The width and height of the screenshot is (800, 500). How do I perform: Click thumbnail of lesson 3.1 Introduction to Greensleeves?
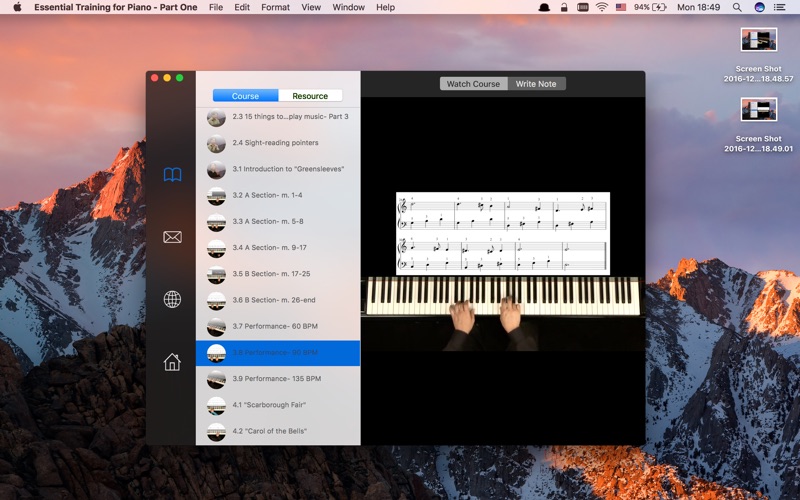click(216, 169)
